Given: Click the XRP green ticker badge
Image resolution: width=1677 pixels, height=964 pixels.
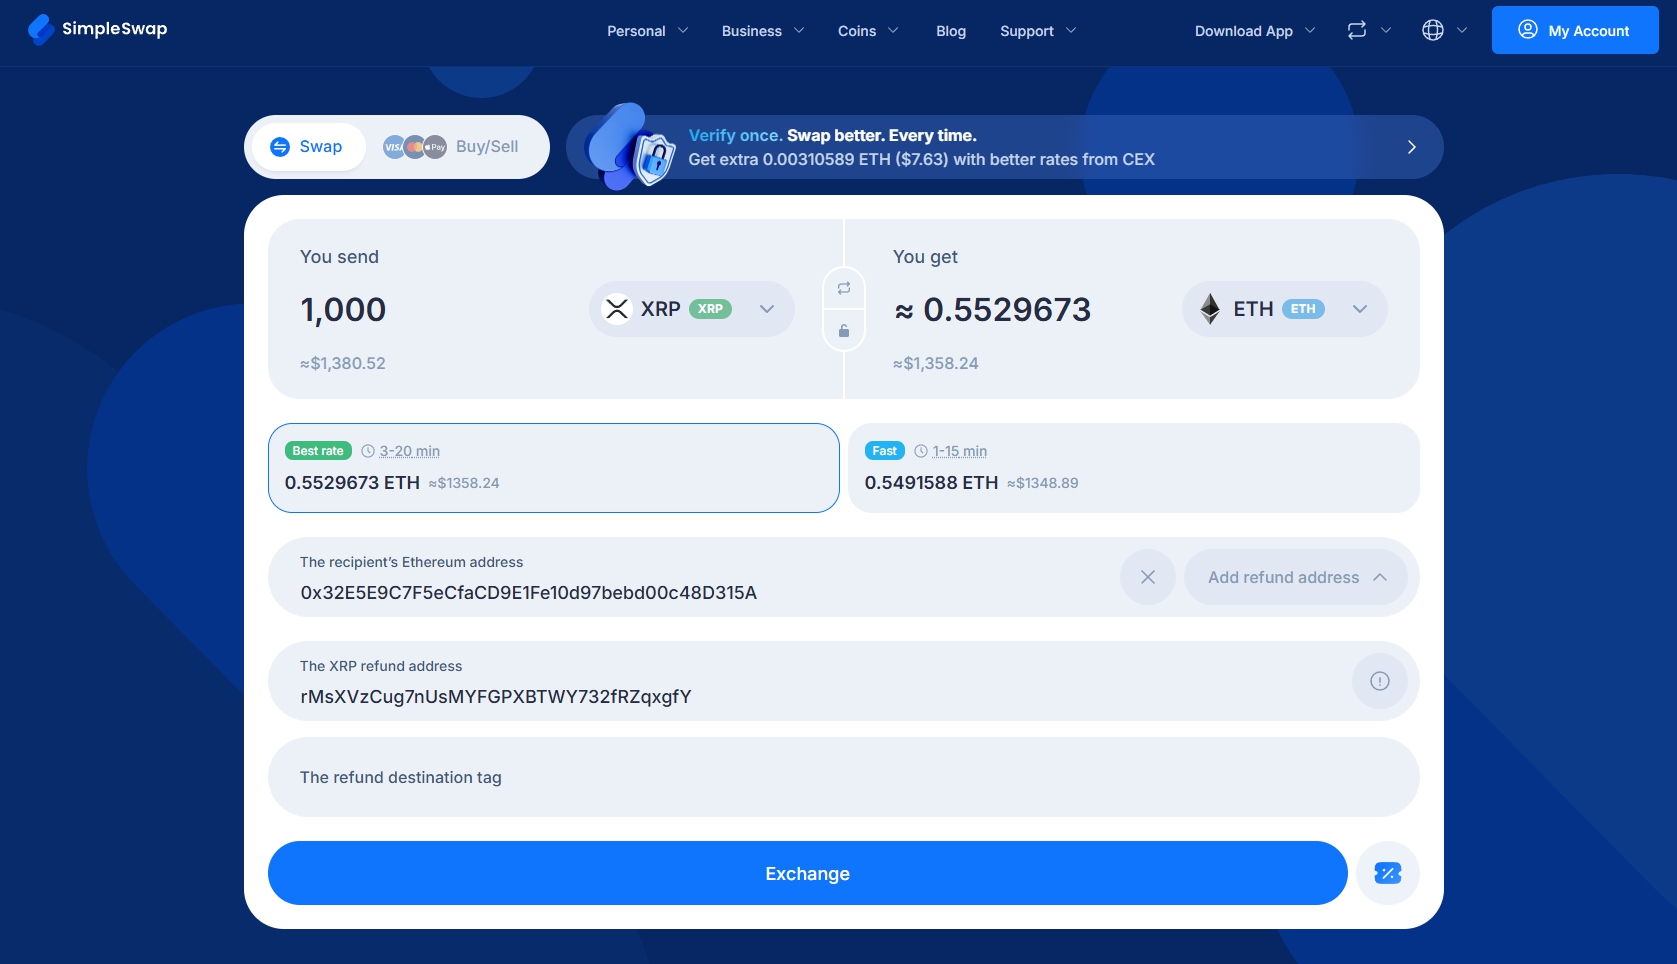Looking at the screenshot, I should coord(710,309).
